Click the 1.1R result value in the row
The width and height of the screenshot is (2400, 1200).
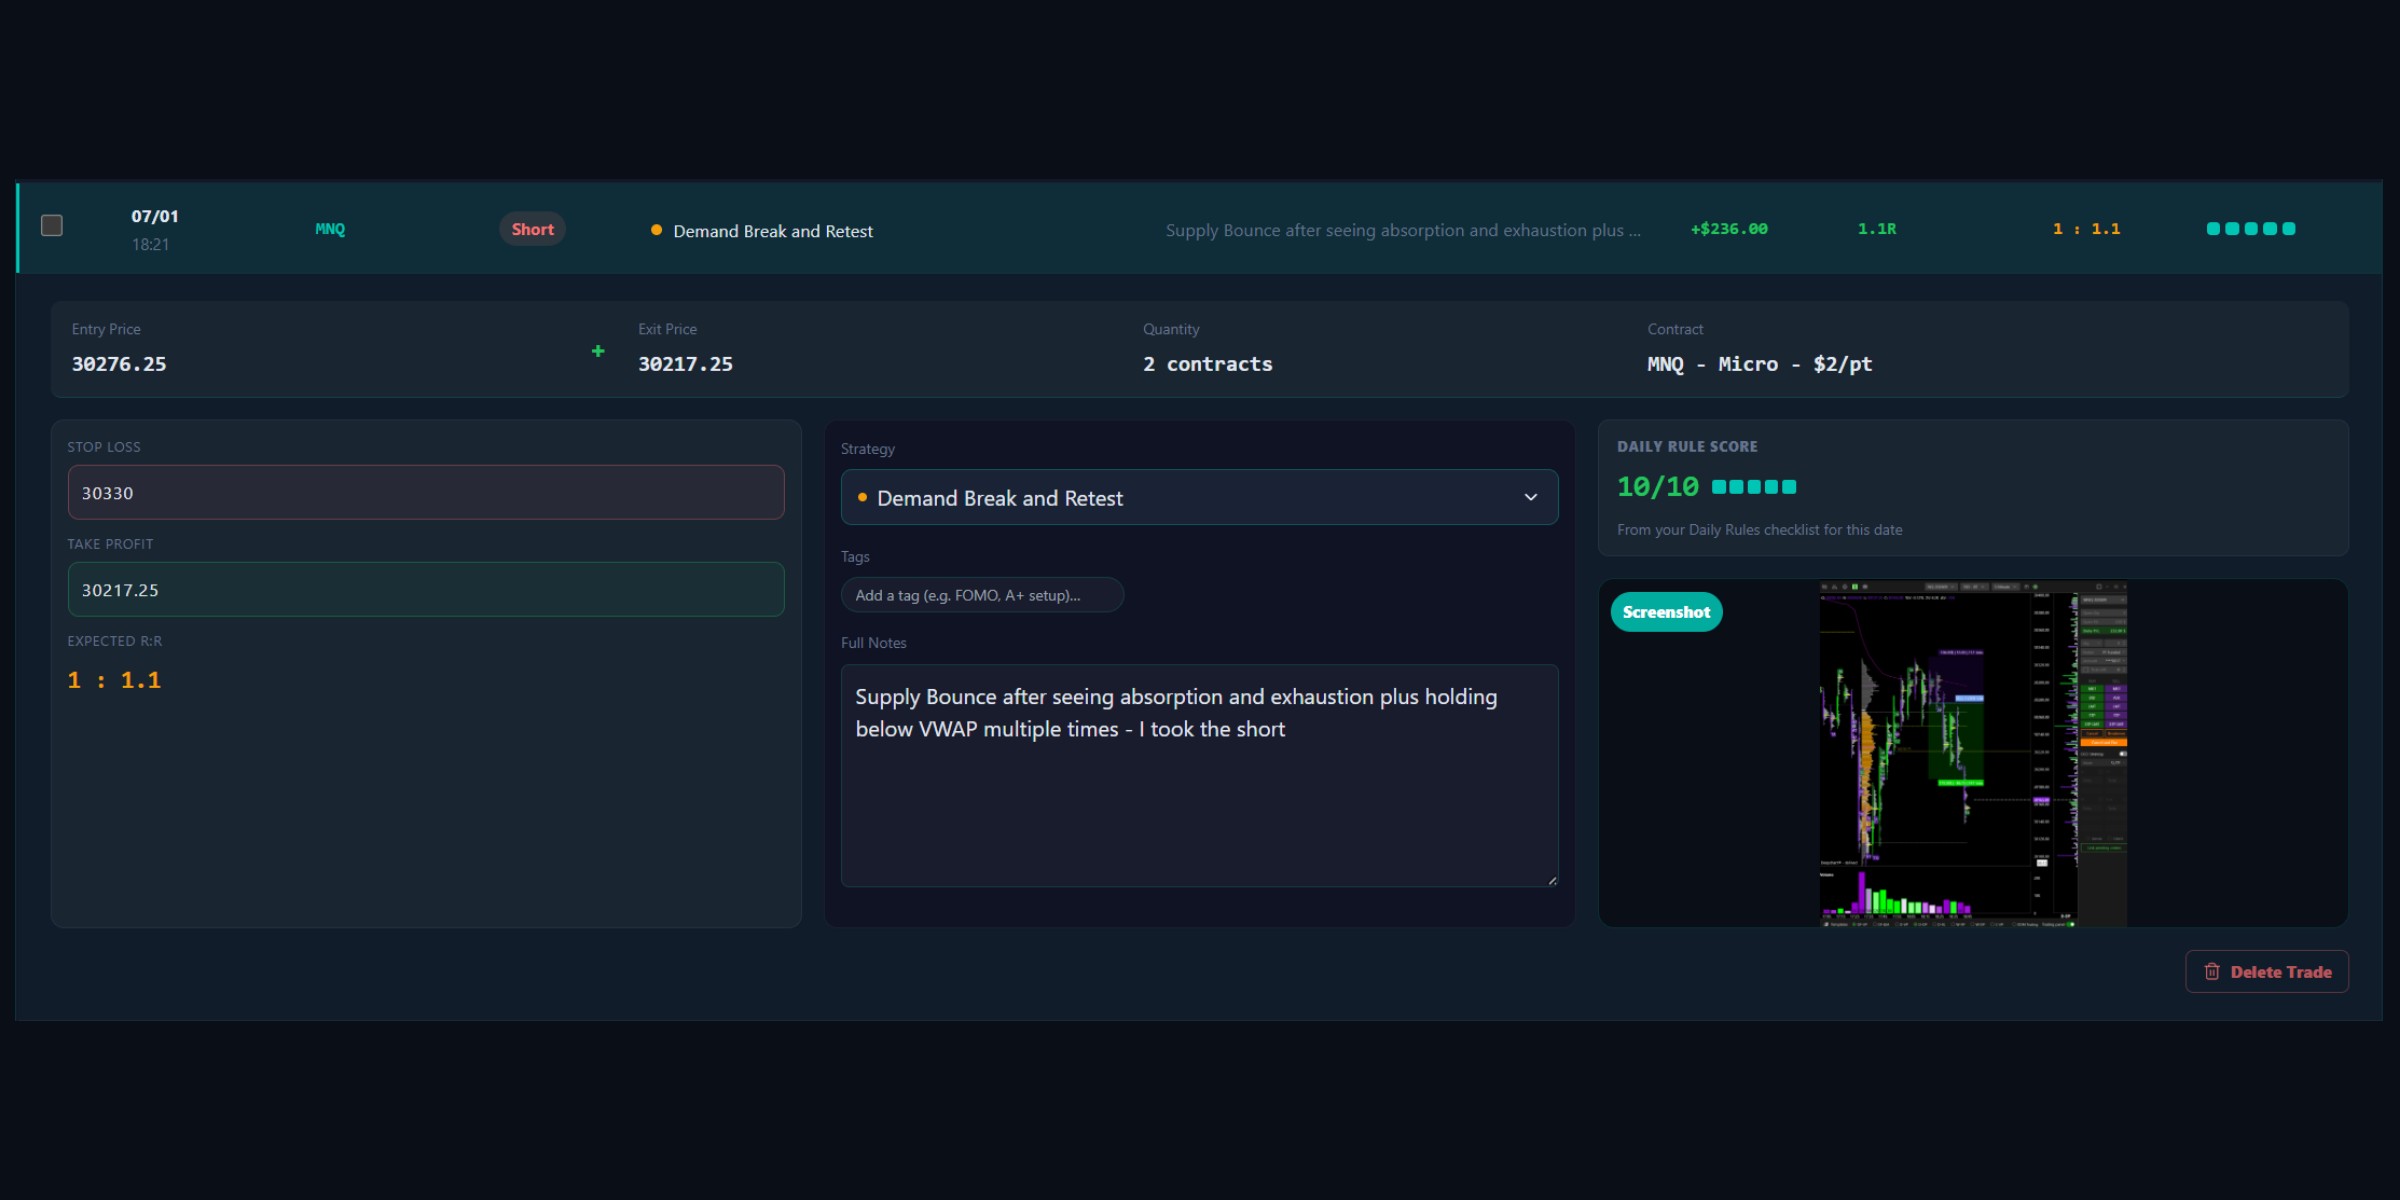click(x=1877, y=229)
